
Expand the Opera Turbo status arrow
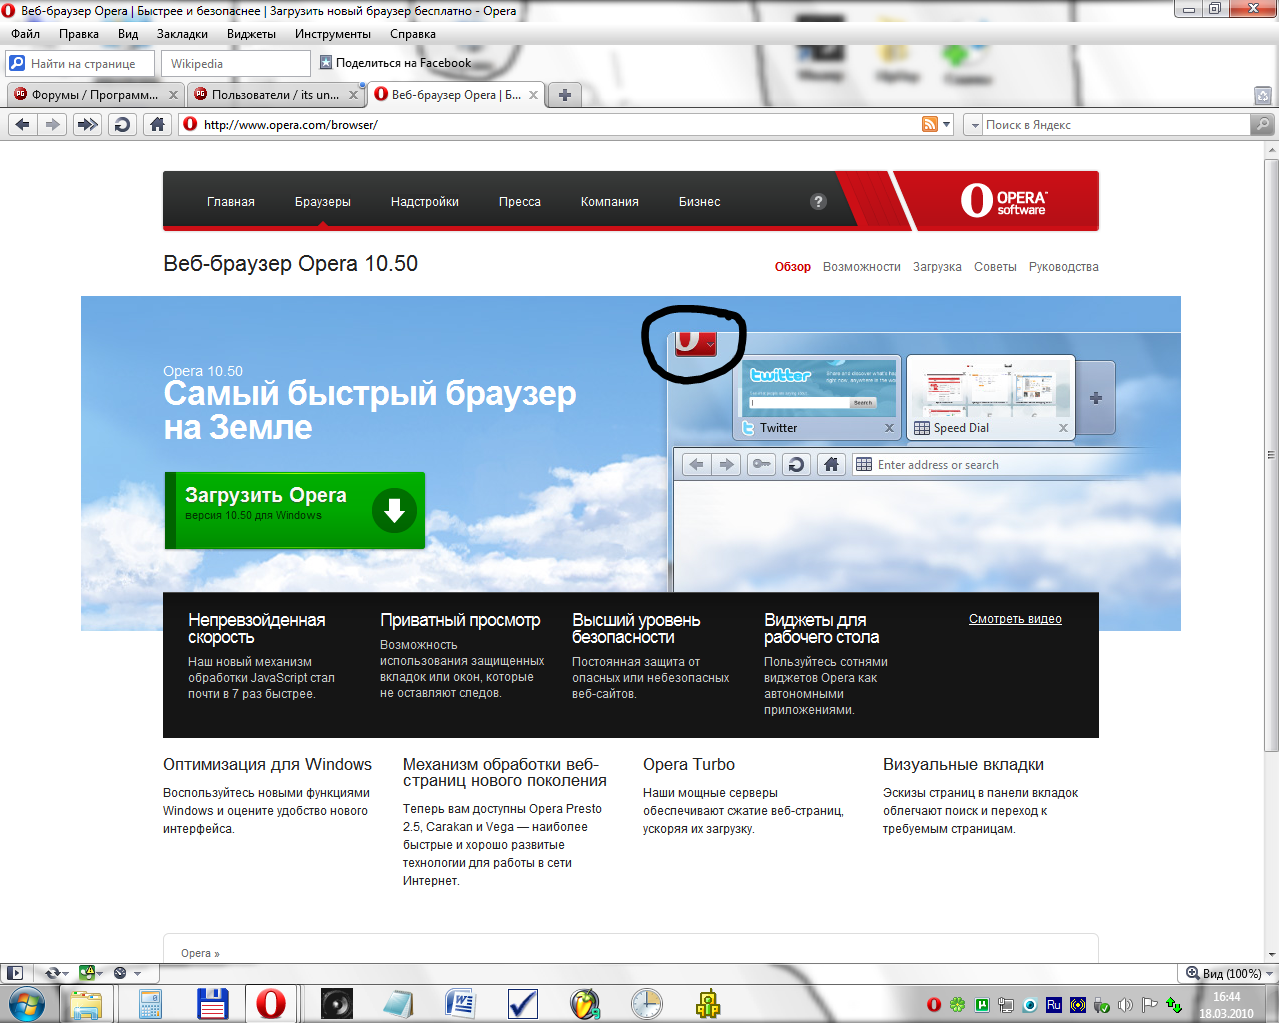point(138,973)
